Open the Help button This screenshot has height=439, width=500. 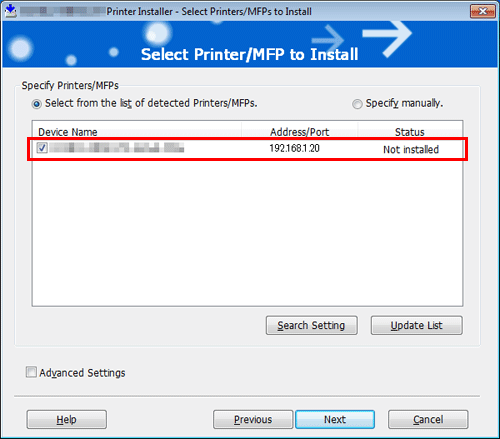[67, 419]
